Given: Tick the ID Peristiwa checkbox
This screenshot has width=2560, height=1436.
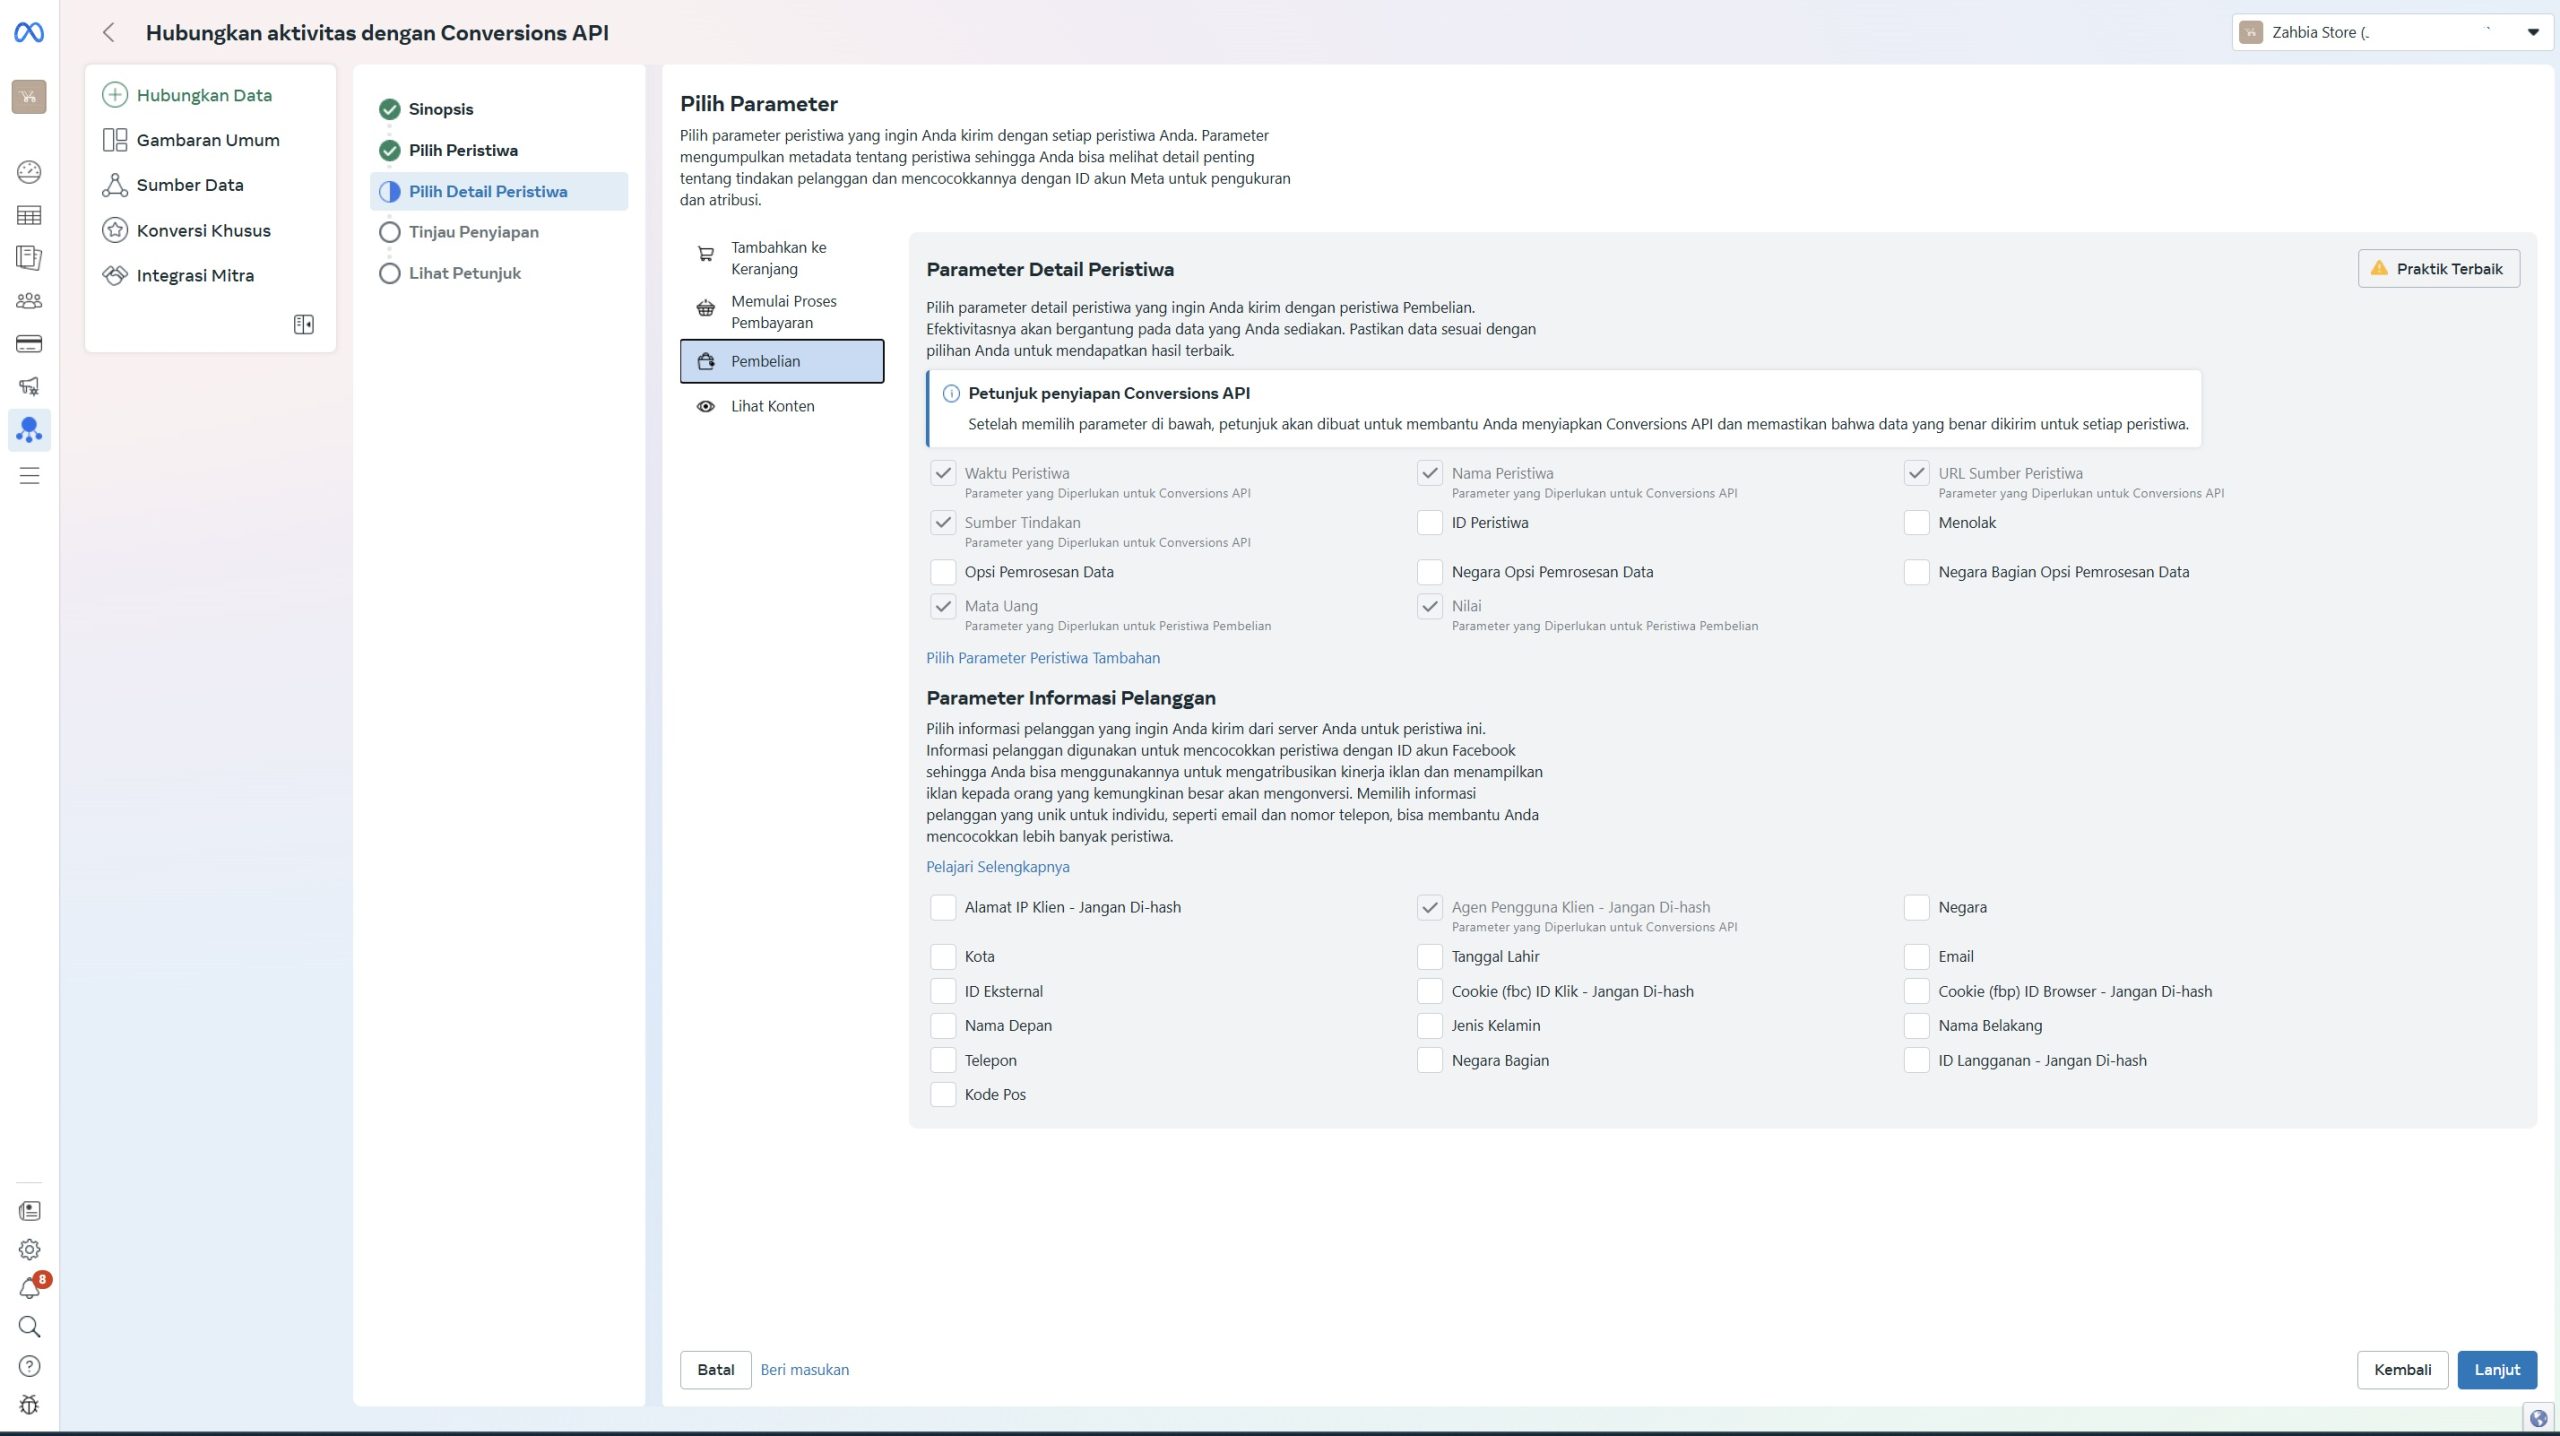Looking at the screenshot, I should point(1430,522).
